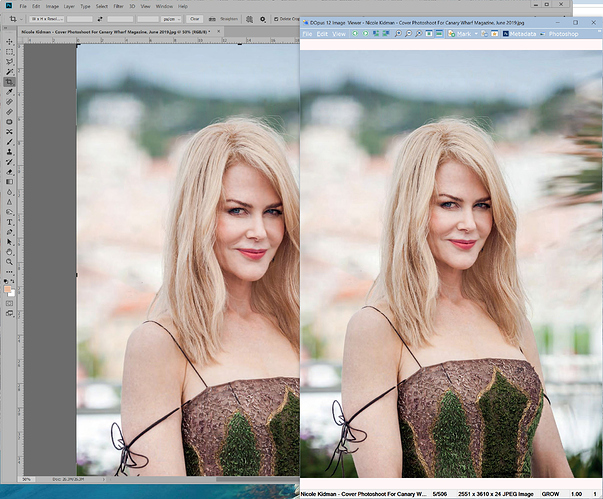Screen dimensions: 603x499
Task: Click the foreground color swatch
Action: pyautogui.click(x=7, y=289)
